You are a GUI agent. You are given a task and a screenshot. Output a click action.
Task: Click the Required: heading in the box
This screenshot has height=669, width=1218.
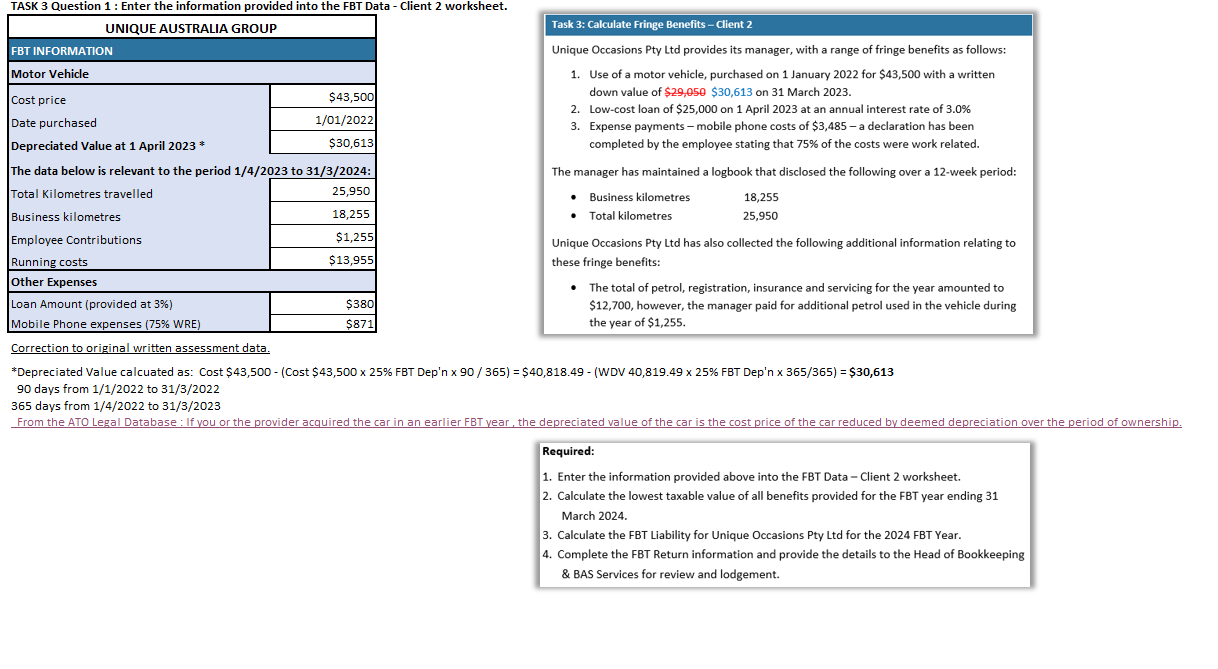(x=568, y=451)
